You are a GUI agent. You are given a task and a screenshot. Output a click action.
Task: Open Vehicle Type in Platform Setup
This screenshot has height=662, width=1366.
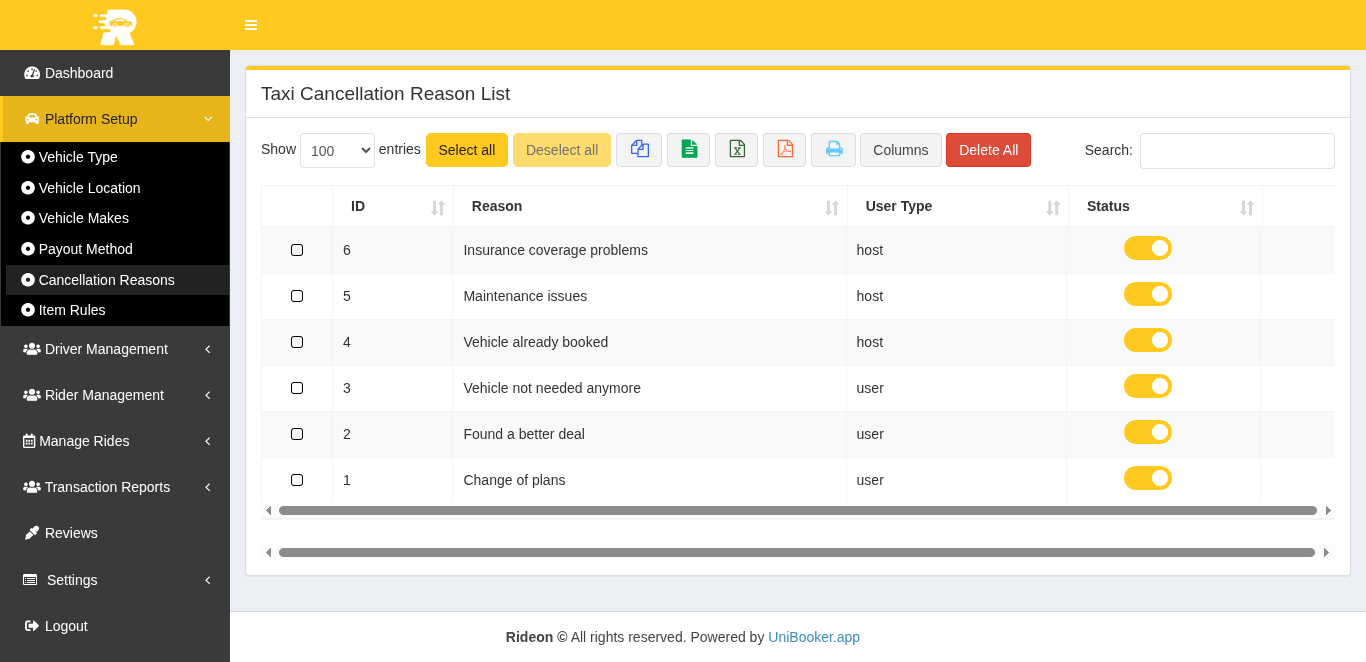[x=78, y=157]
